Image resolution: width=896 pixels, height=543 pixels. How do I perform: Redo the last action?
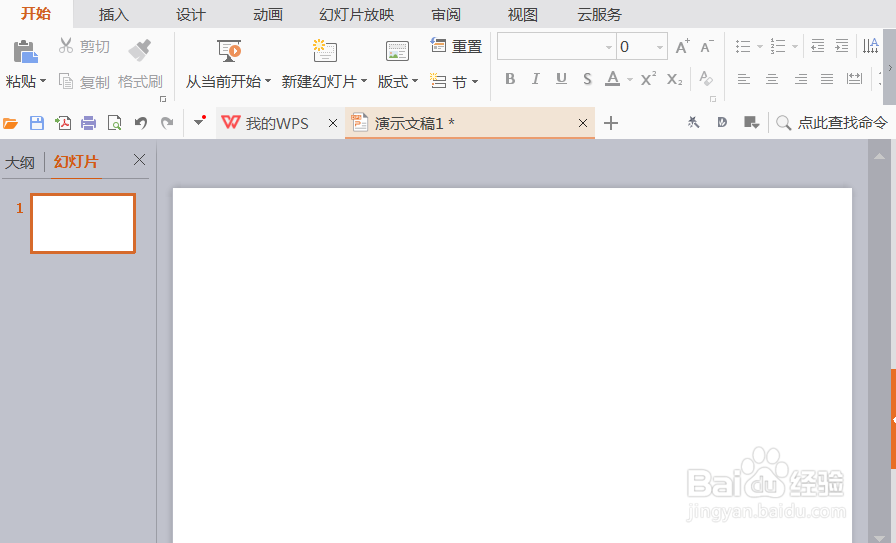pyautogui.click(x=167, y=123)
